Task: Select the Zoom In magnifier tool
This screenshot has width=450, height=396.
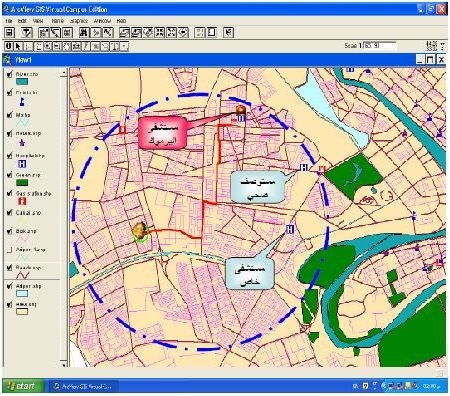Action: [x=47, y=46]
